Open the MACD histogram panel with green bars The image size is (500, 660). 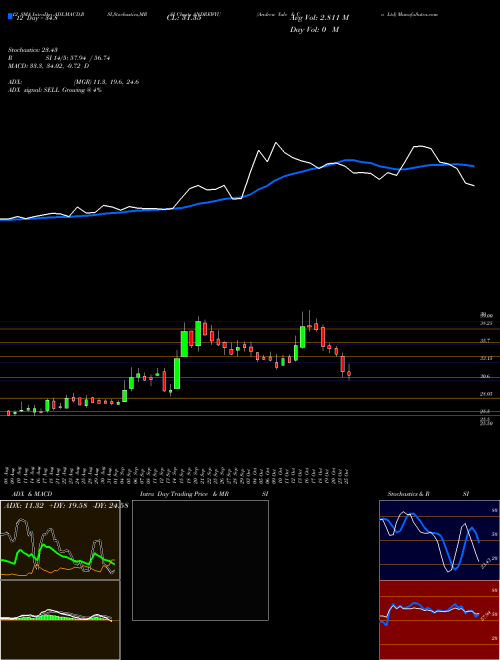(x=60, y=620)
